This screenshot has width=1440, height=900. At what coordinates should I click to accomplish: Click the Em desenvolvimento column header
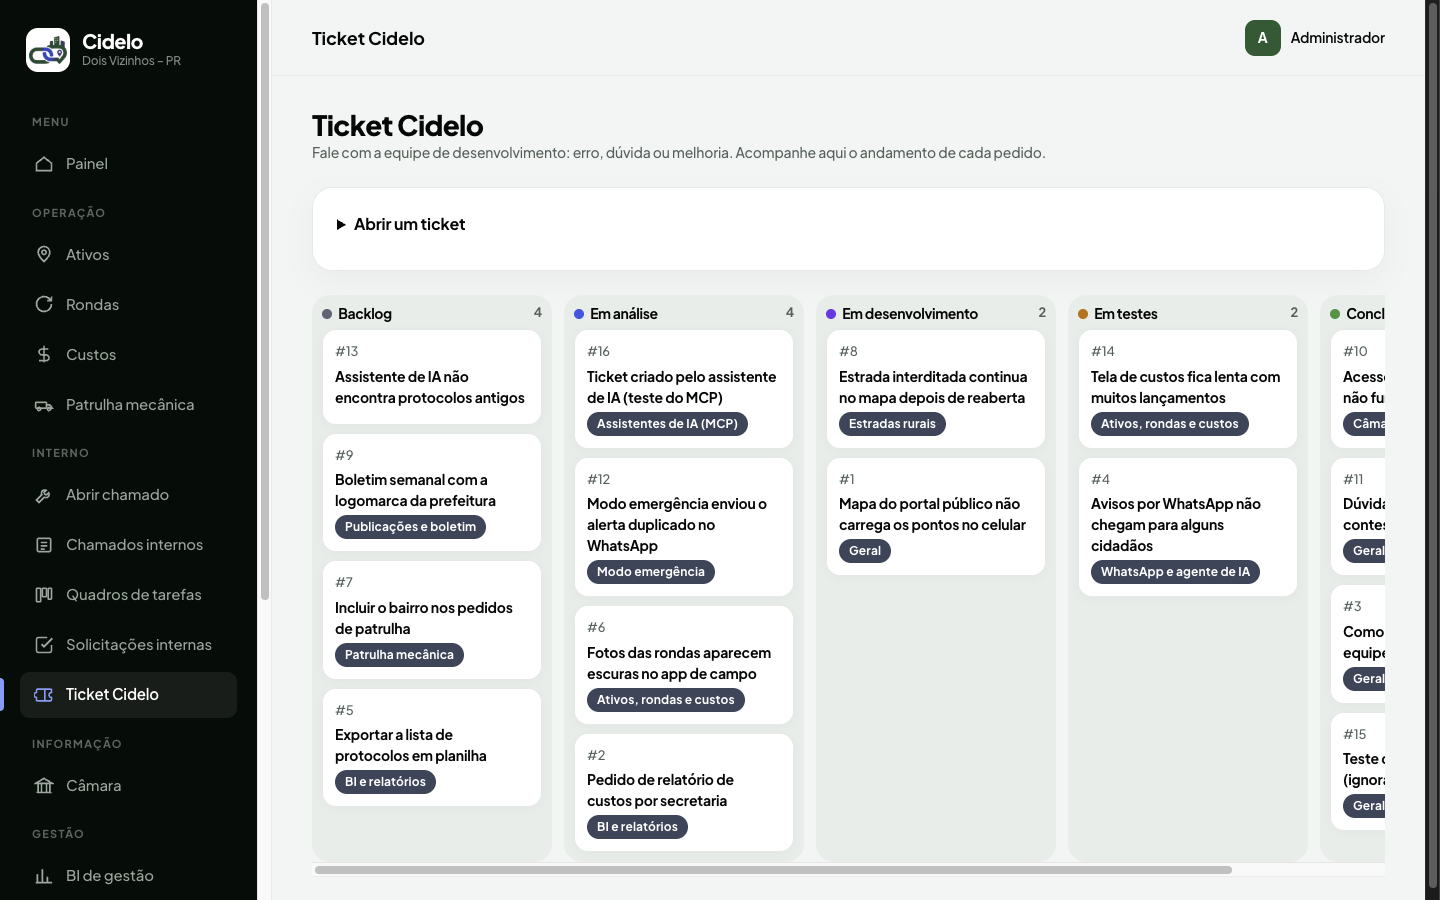point(936,314)
